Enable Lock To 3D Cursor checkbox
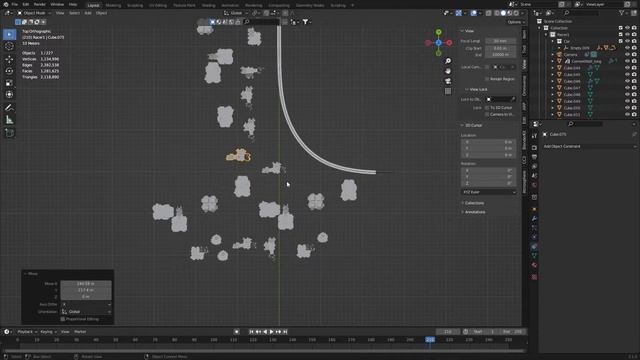Image resolution: width=640 pixels, height=360 pixels. 487,108
